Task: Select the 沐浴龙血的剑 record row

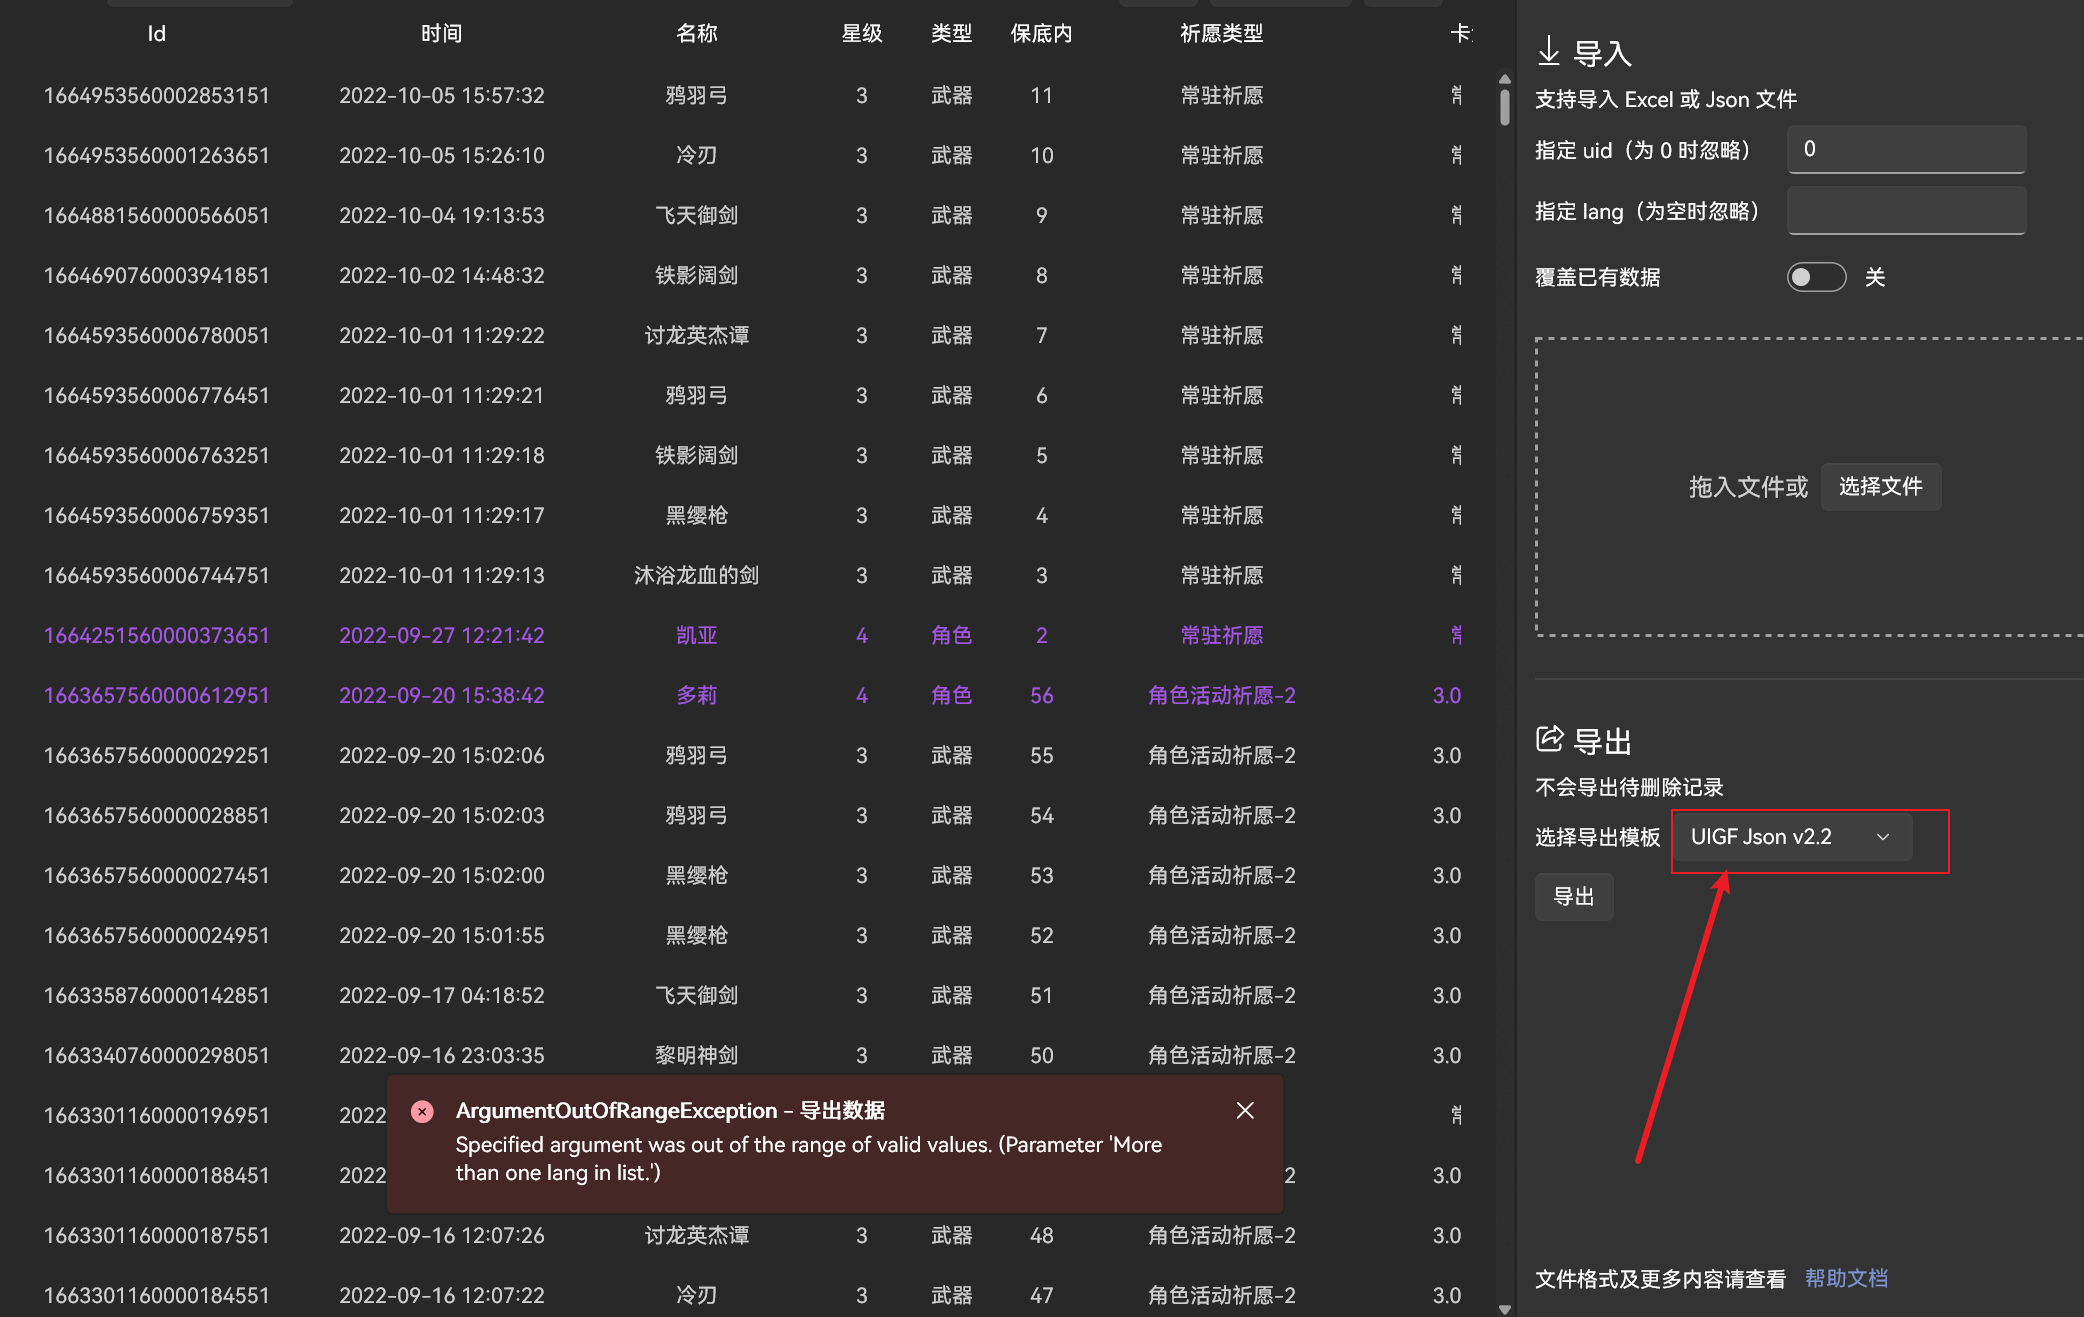Action: 697,575
